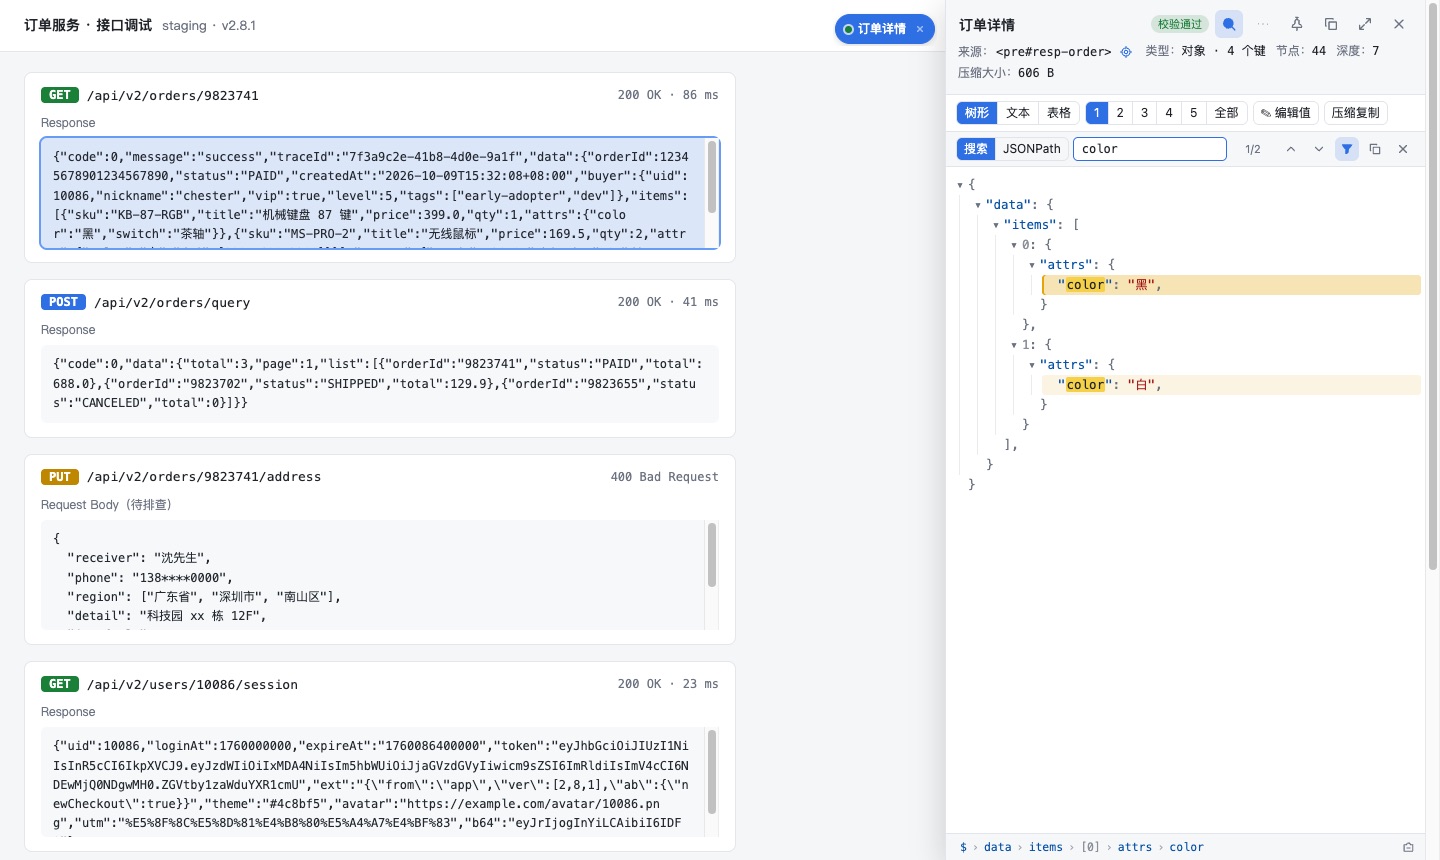Set expand depth to level 5
This screenshot has width=1440, height=860.
[1193, 113]
